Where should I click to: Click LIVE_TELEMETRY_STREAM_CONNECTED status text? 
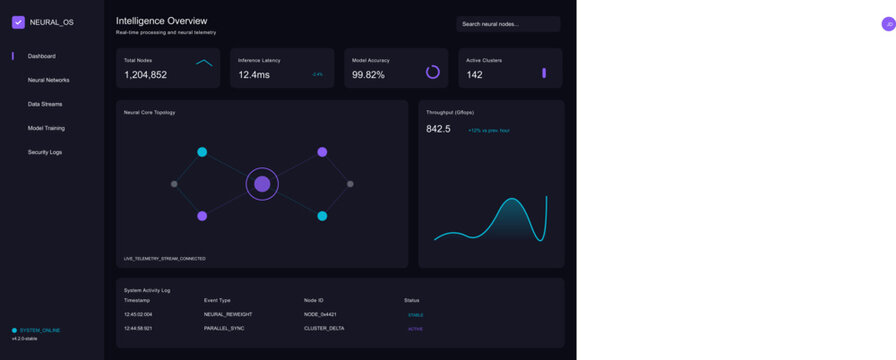[x=165, y=259]
